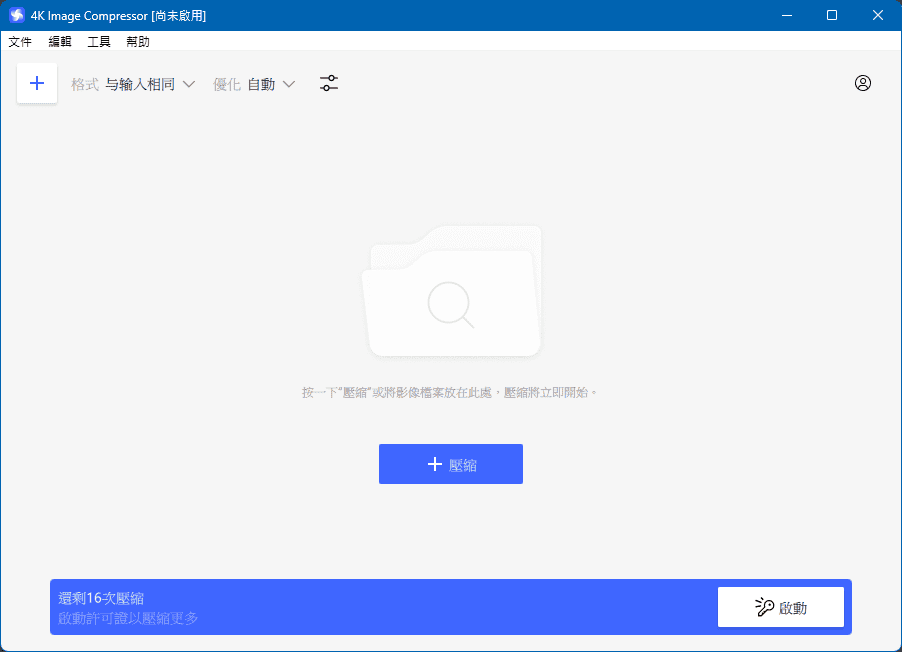The width and height of the screenshot is (902, 652).
Task: Click the magnifier inside the folder graphic
Action: pyautogui.click(x=450, y=303)
